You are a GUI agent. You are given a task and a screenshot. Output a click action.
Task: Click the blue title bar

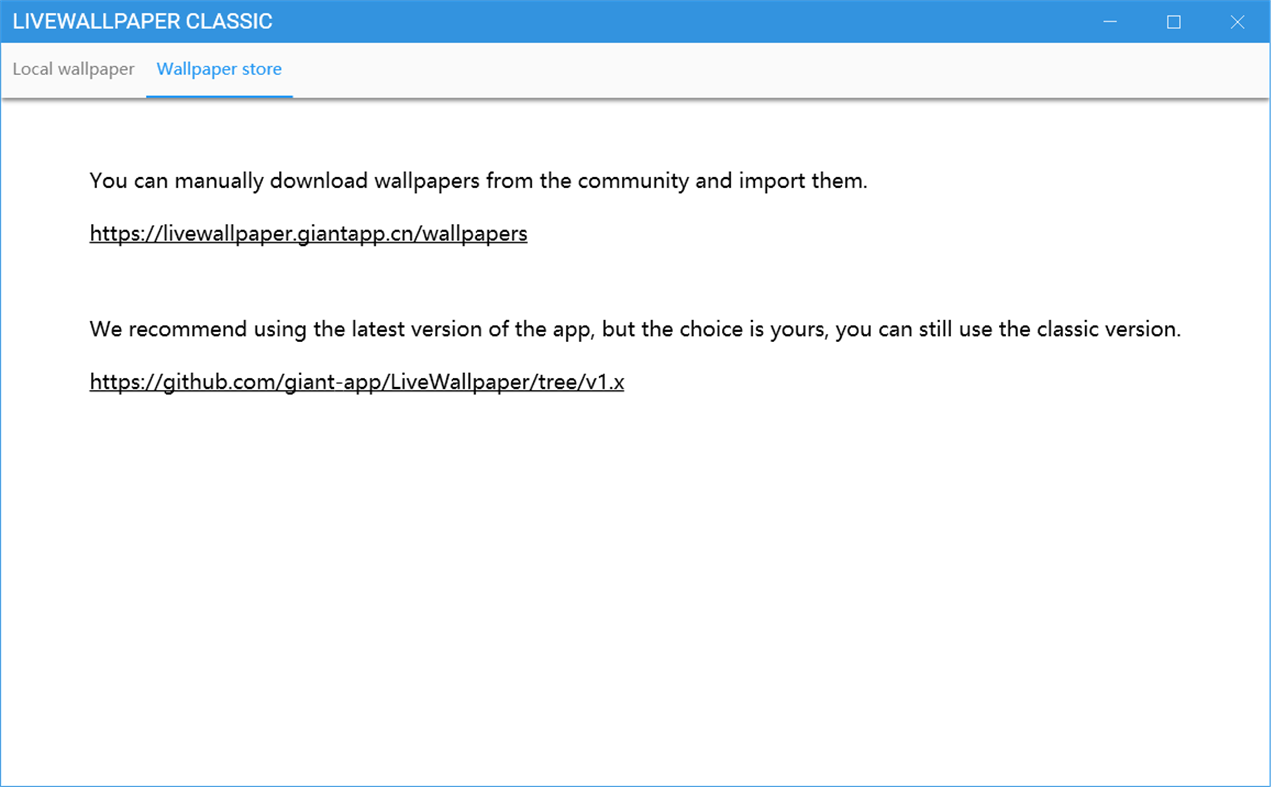600,21
